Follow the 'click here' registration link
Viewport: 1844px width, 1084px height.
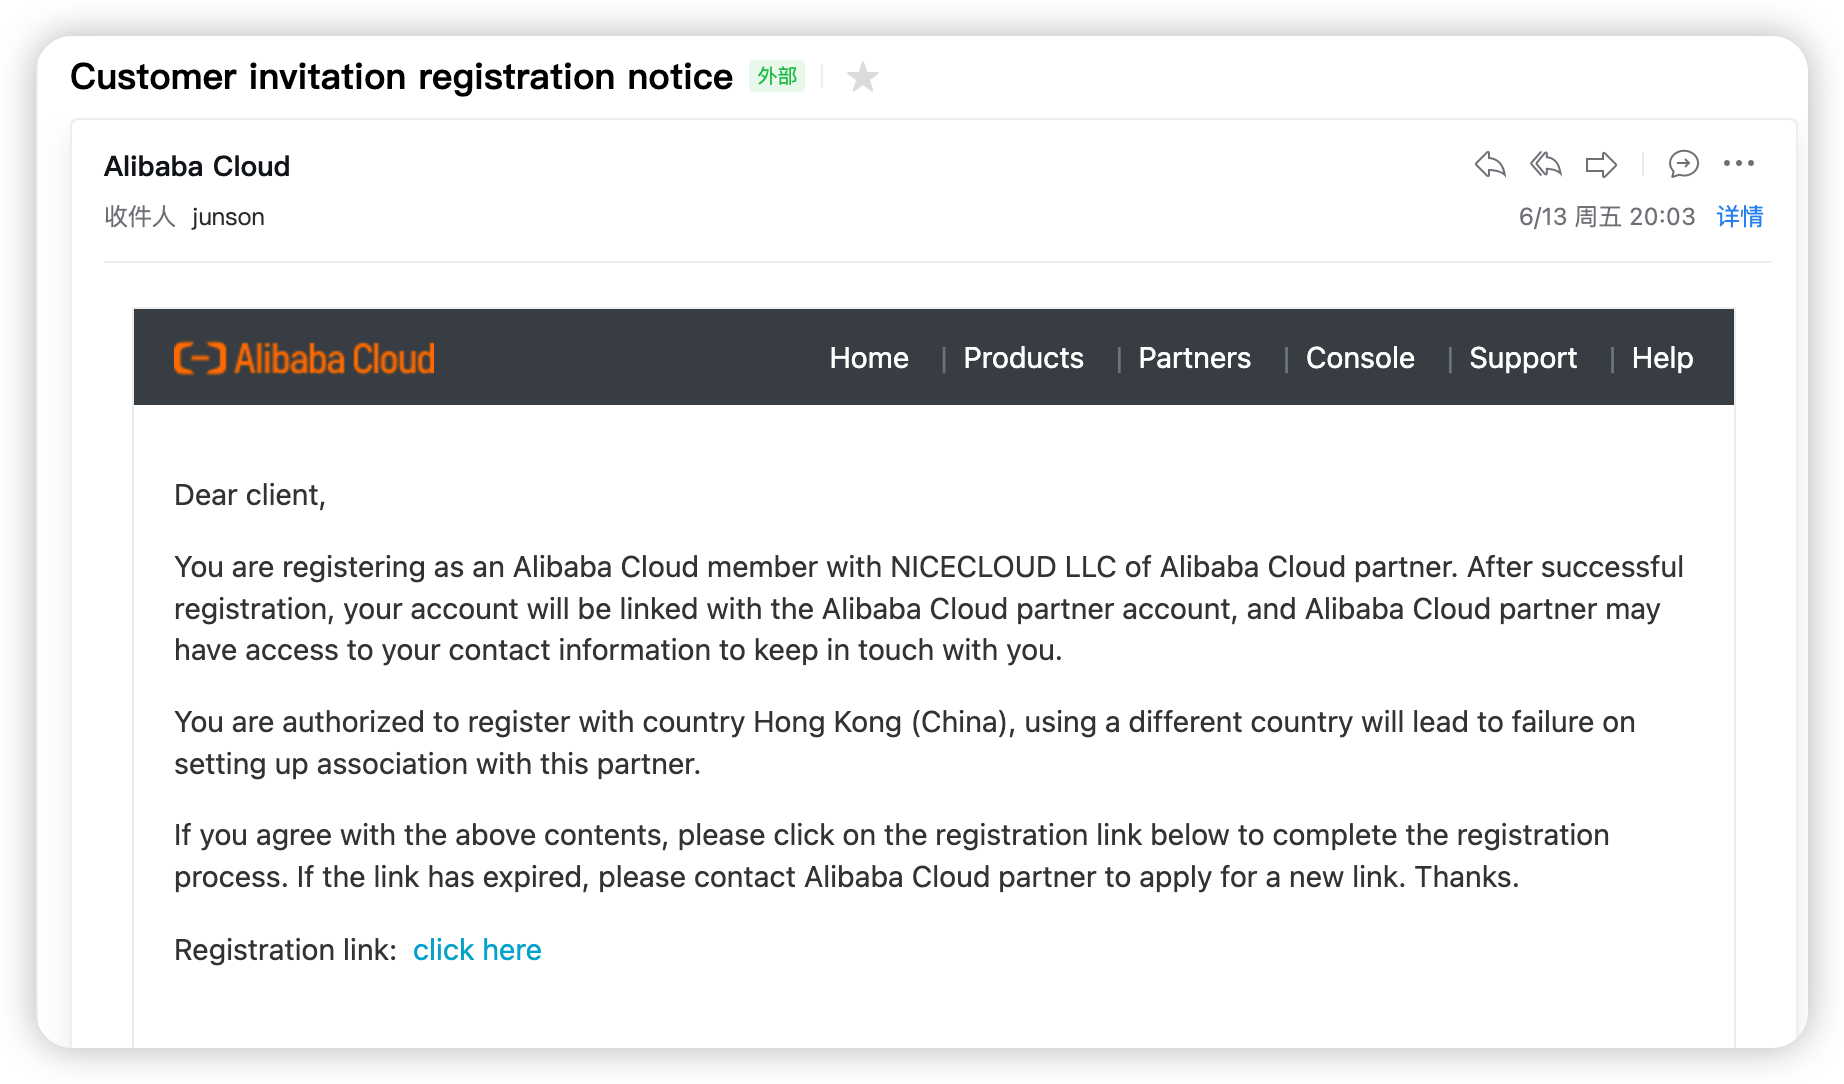[477, 950]
